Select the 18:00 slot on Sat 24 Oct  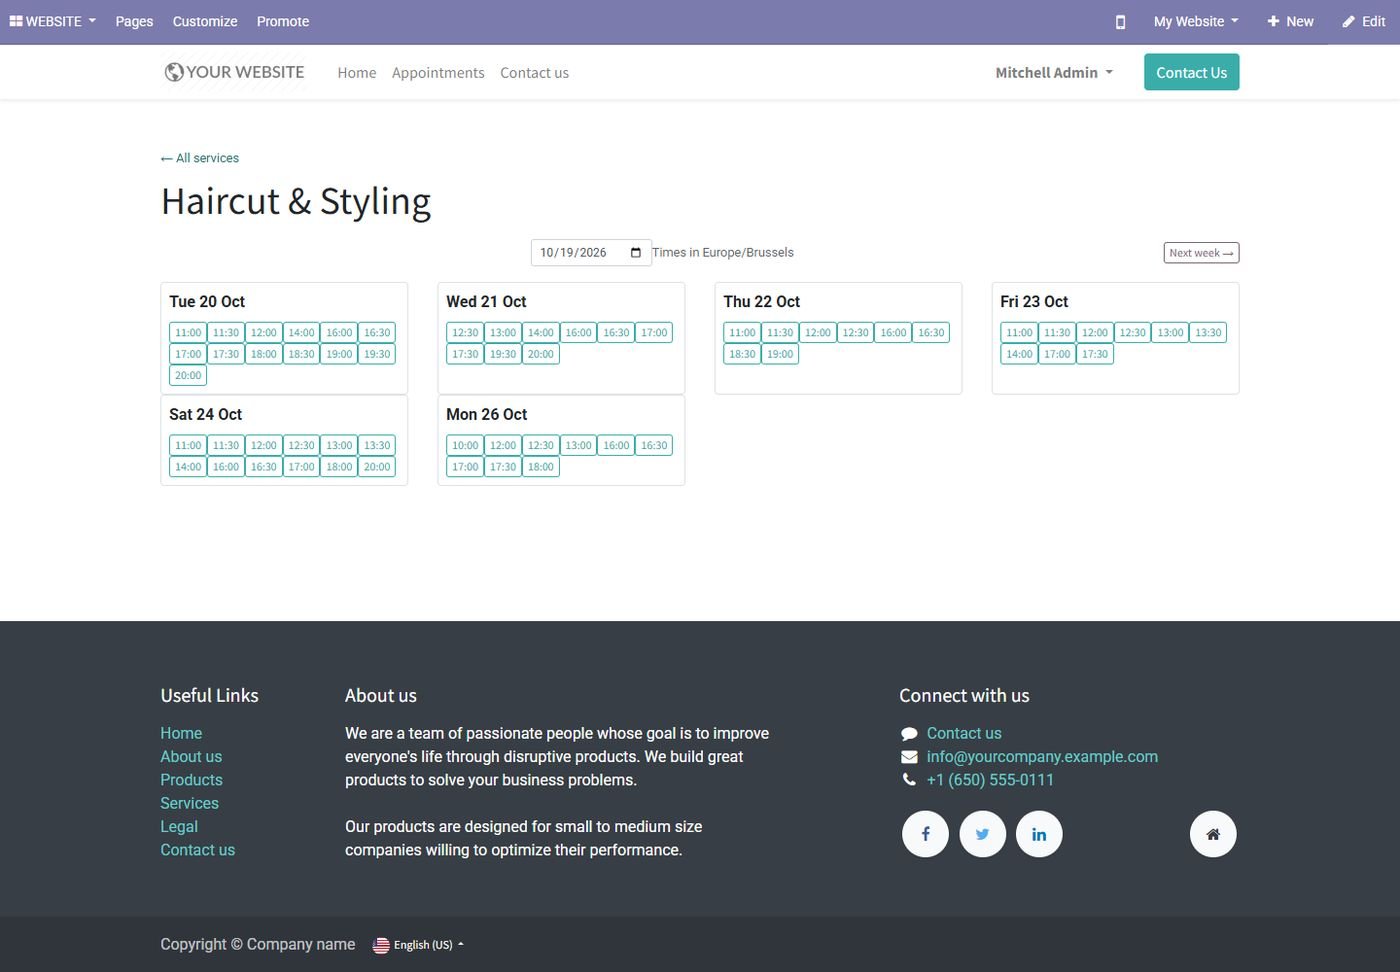(339, 467)
